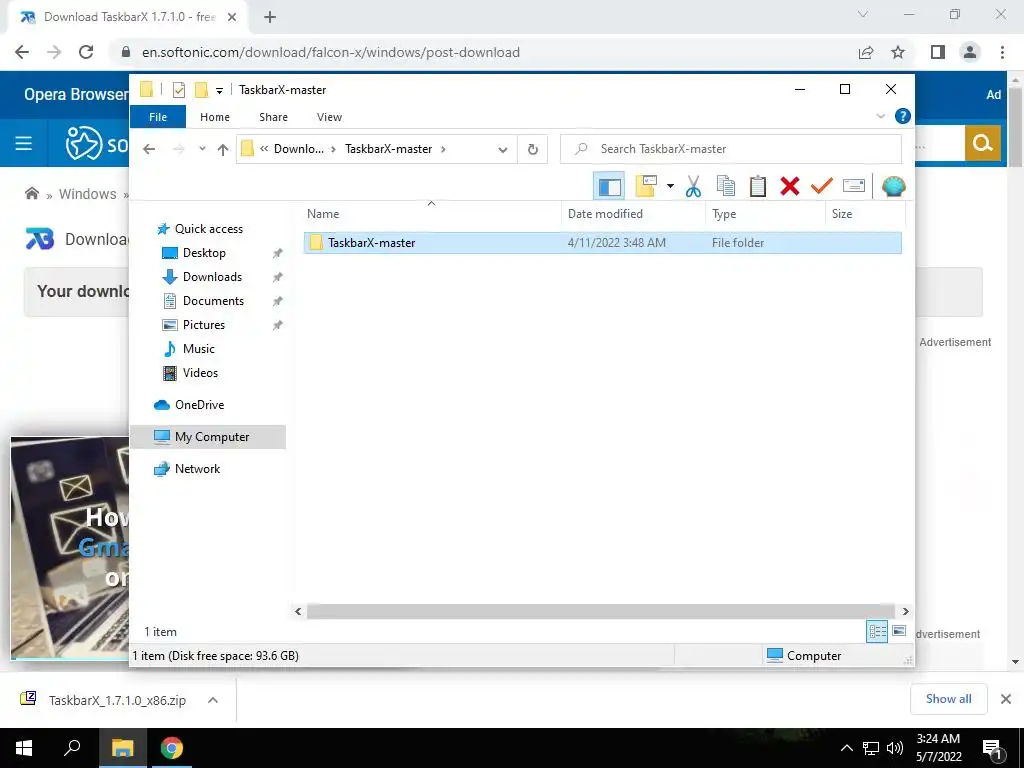Sort by Size column header
Image resolution: width=1024 pixels, height=768 pixels.
(x=865, y=214)
